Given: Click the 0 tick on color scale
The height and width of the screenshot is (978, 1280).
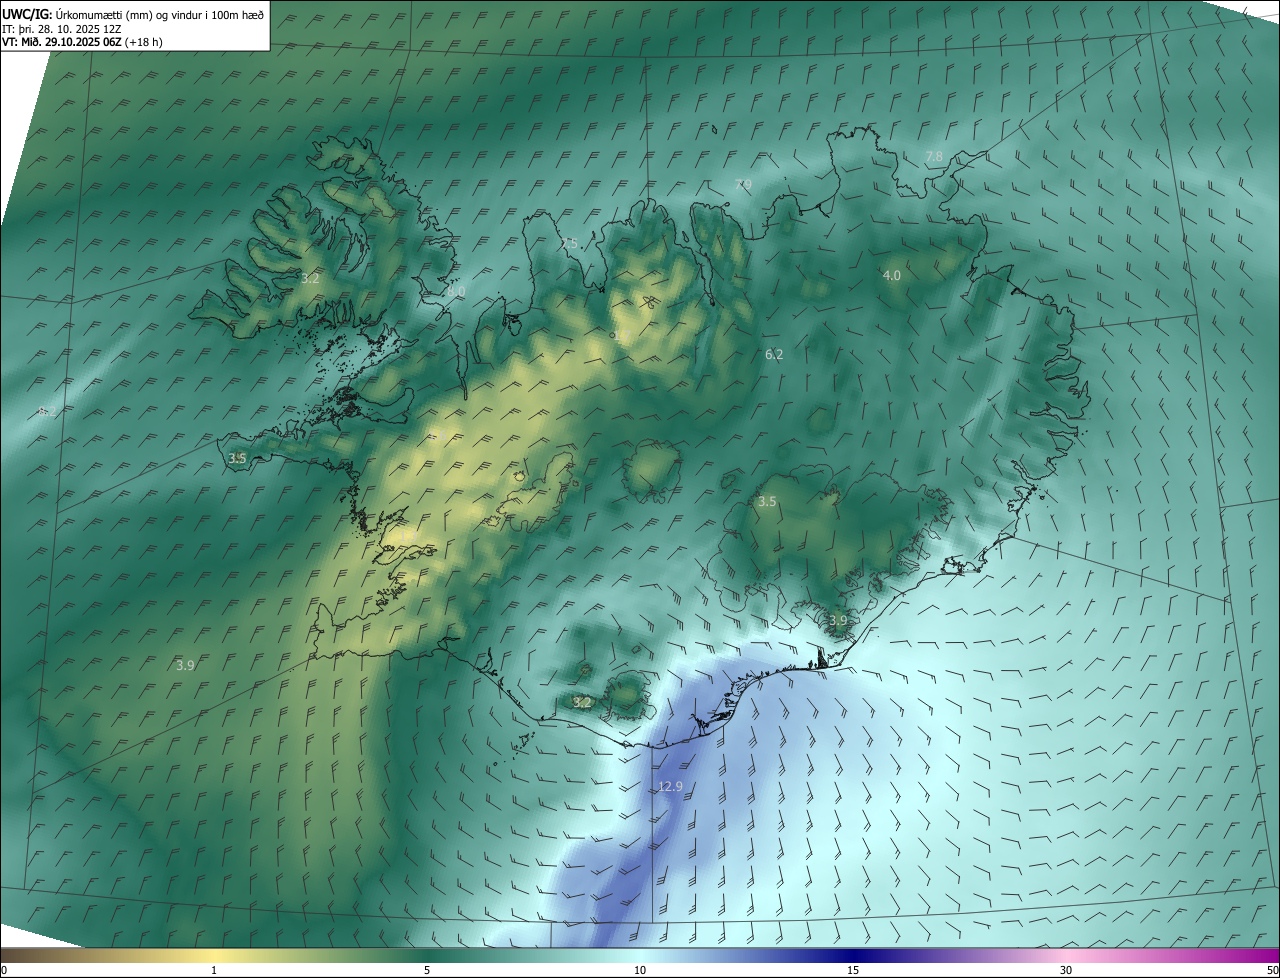Looking at the screenshot, I should click(4, 970).
